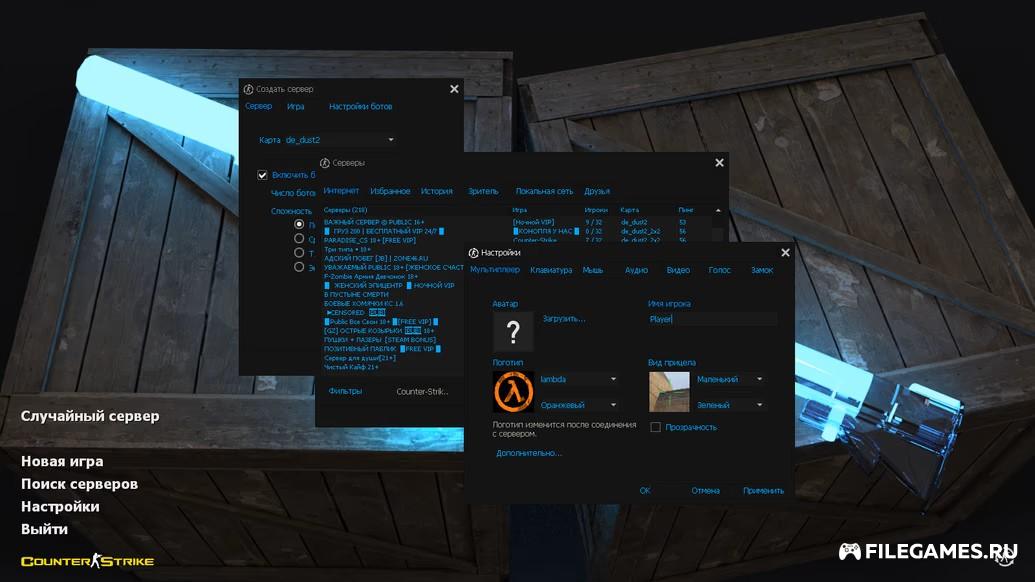Switch to the Мышь settings tab
This screenshot has height=582, width=1035.
[x=593, y=270]
